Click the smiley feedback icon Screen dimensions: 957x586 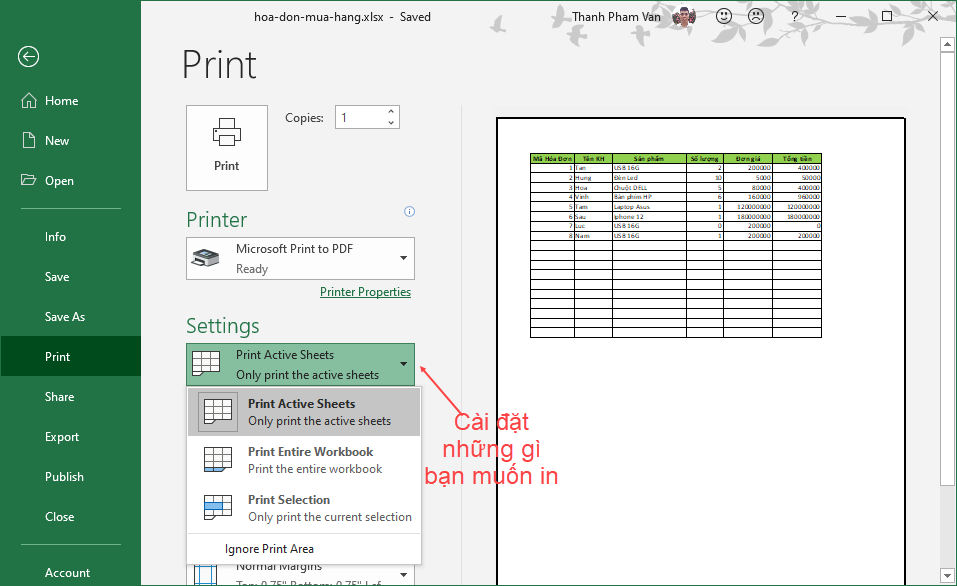(724, 16)
